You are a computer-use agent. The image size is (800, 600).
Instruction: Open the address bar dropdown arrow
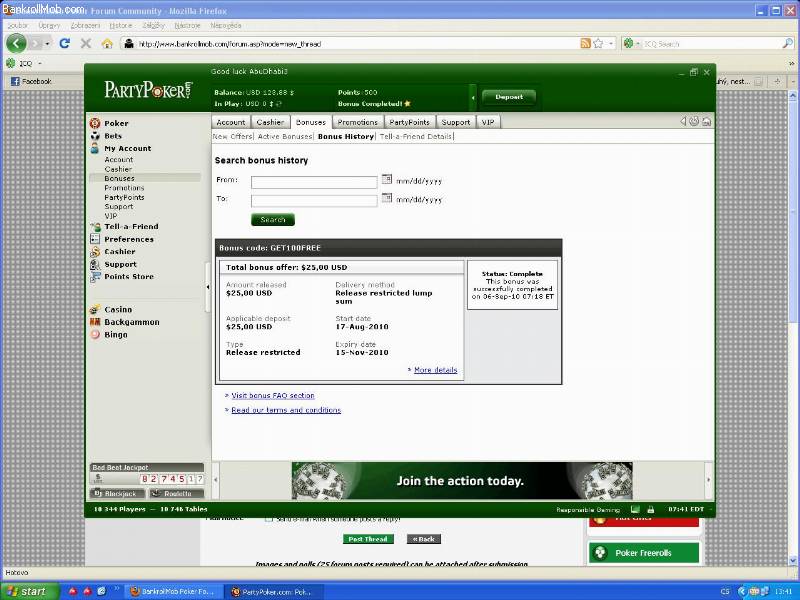pos(611,44)
